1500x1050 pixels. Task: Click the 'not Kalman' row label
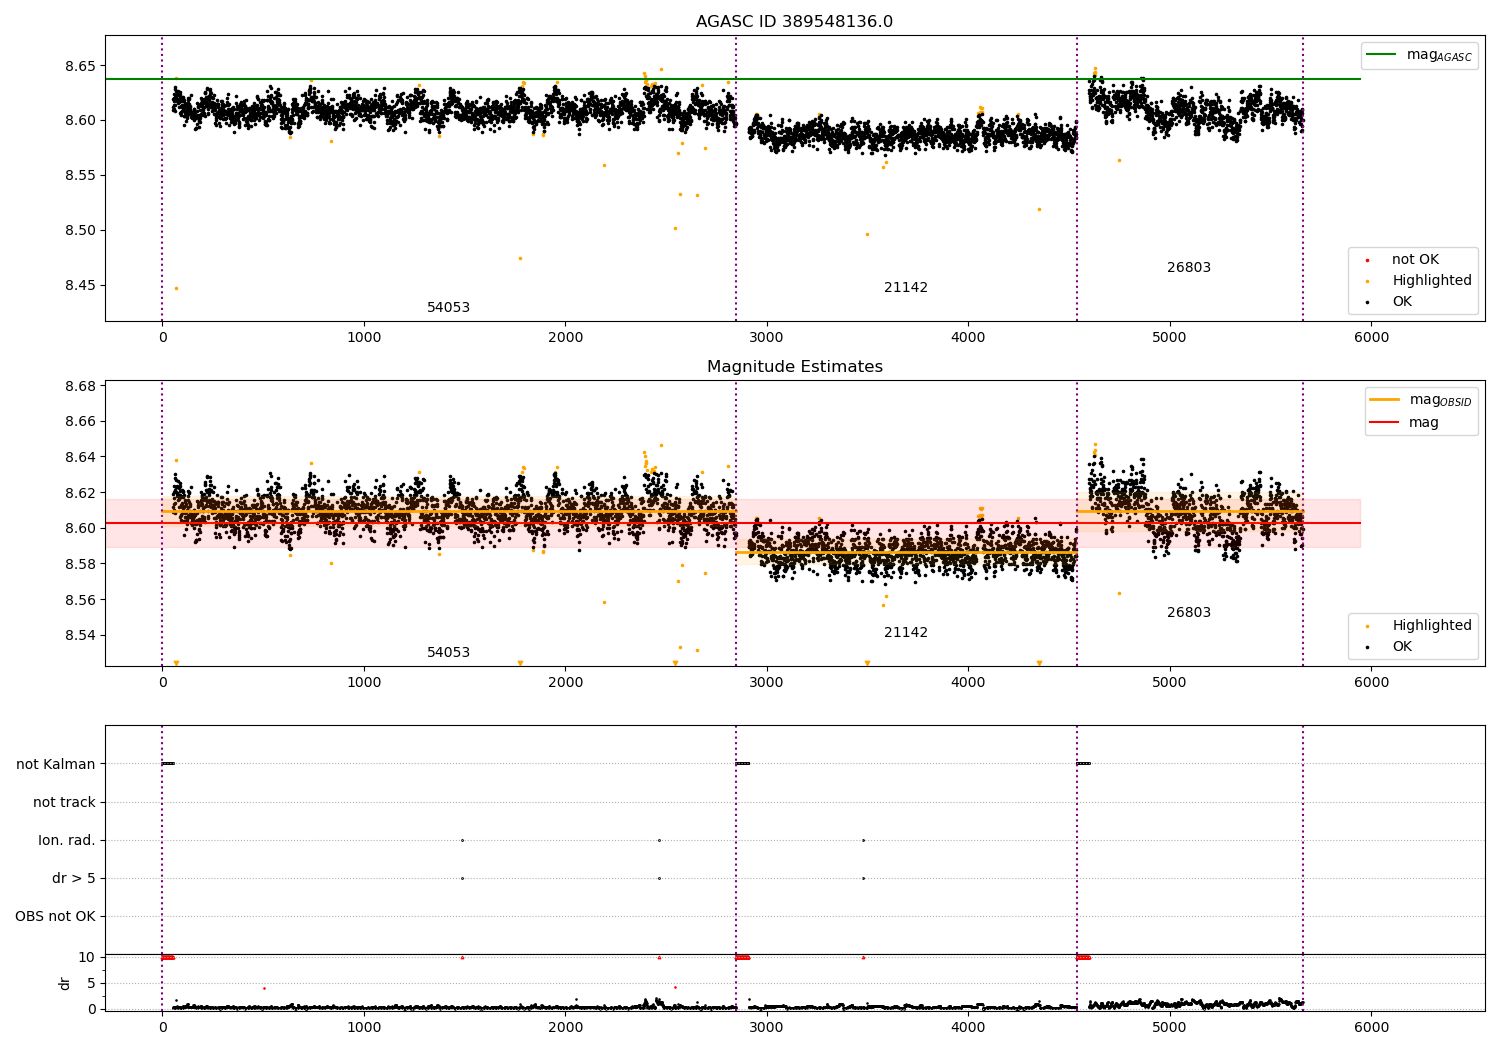(x=56, y=765)
